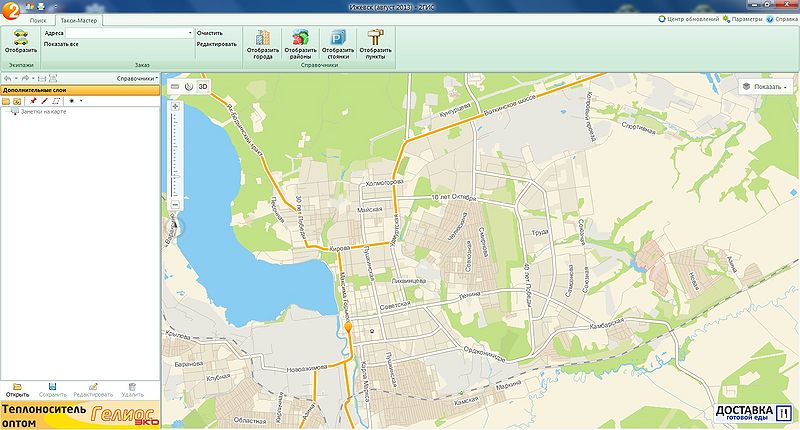Open the Адреса combo box dropdown
This screenshot has height=430, width=800.
point(190,33)
